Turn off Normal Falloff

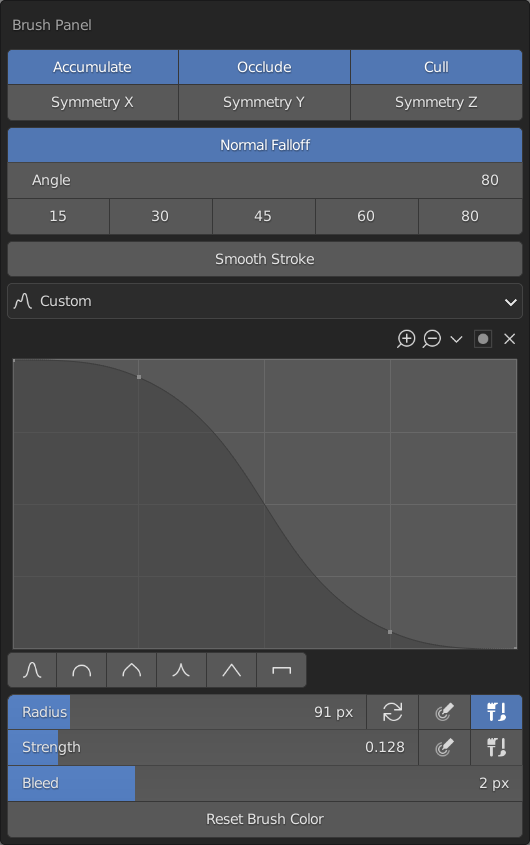click(265, 145)
